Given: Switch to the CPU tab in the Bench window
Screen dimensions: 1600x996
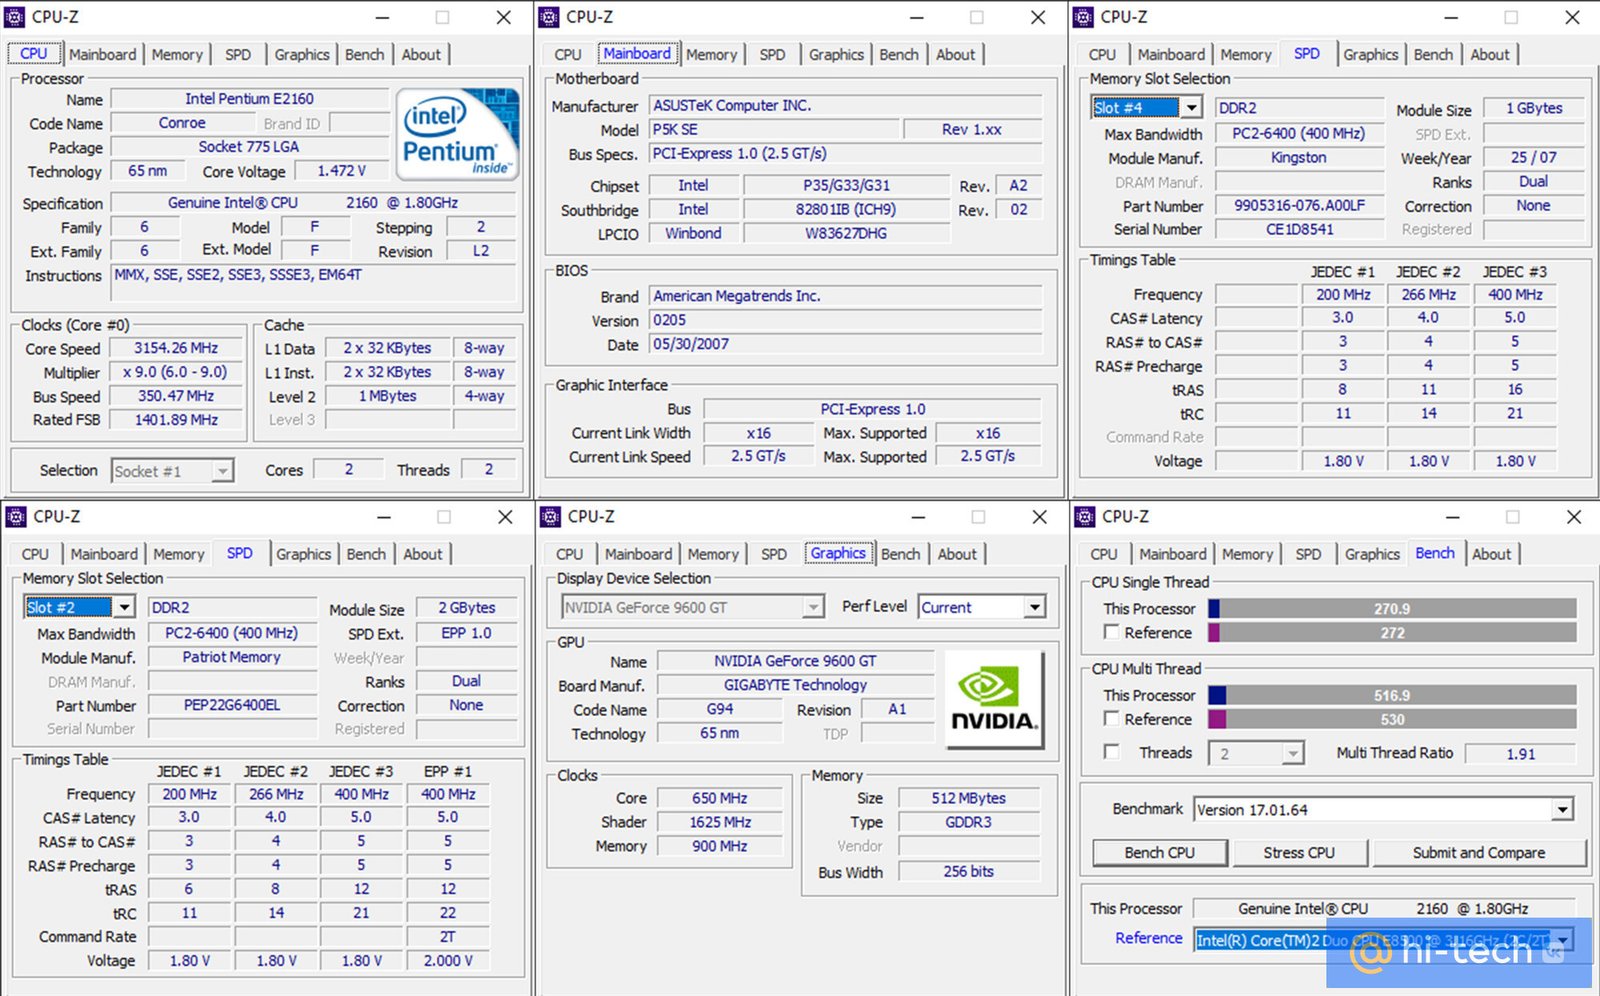Looking at the screenshot, I should tap(1104, 554).
